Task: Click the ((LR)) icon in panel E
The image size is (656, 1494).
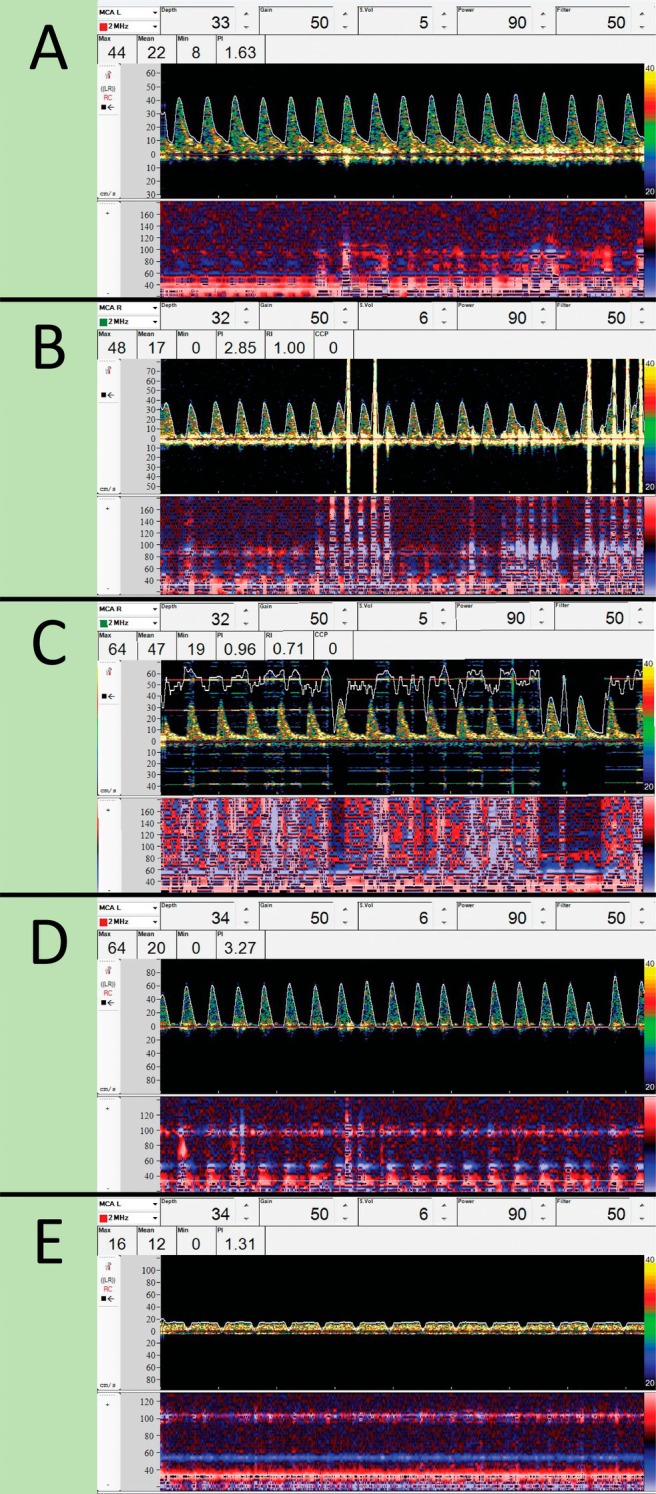Action: (x=107, y=1280)
